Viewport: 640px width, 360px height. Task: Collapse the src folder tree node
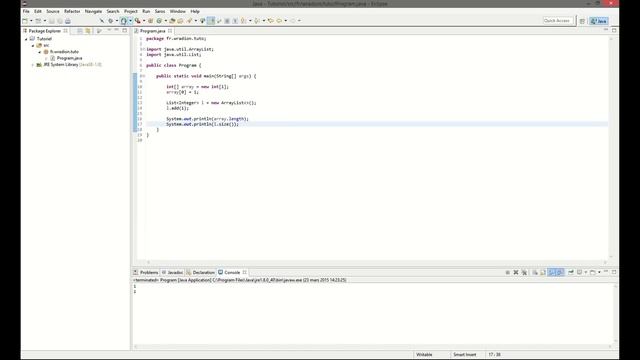click(x=33, y=46)
